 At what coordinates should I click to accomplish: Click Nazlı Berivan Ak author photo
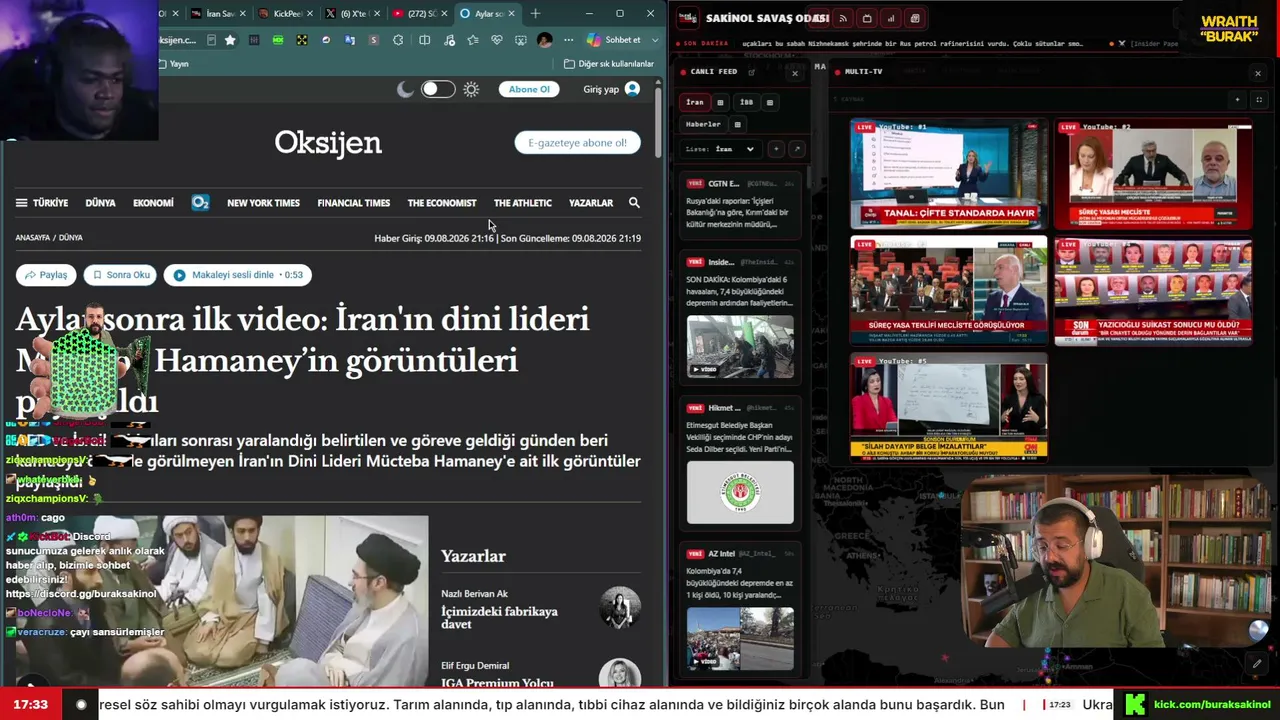(620, 607)
